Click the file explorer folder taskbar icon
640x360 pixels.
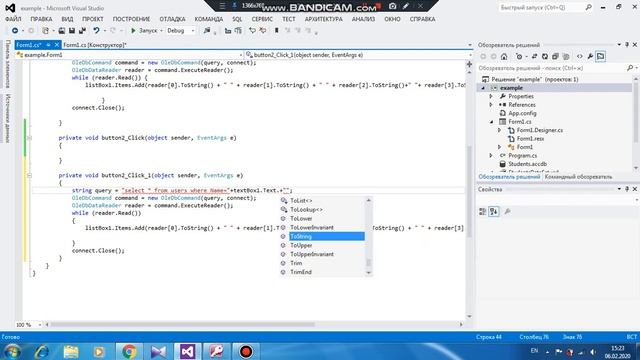[x=71, y=351]
